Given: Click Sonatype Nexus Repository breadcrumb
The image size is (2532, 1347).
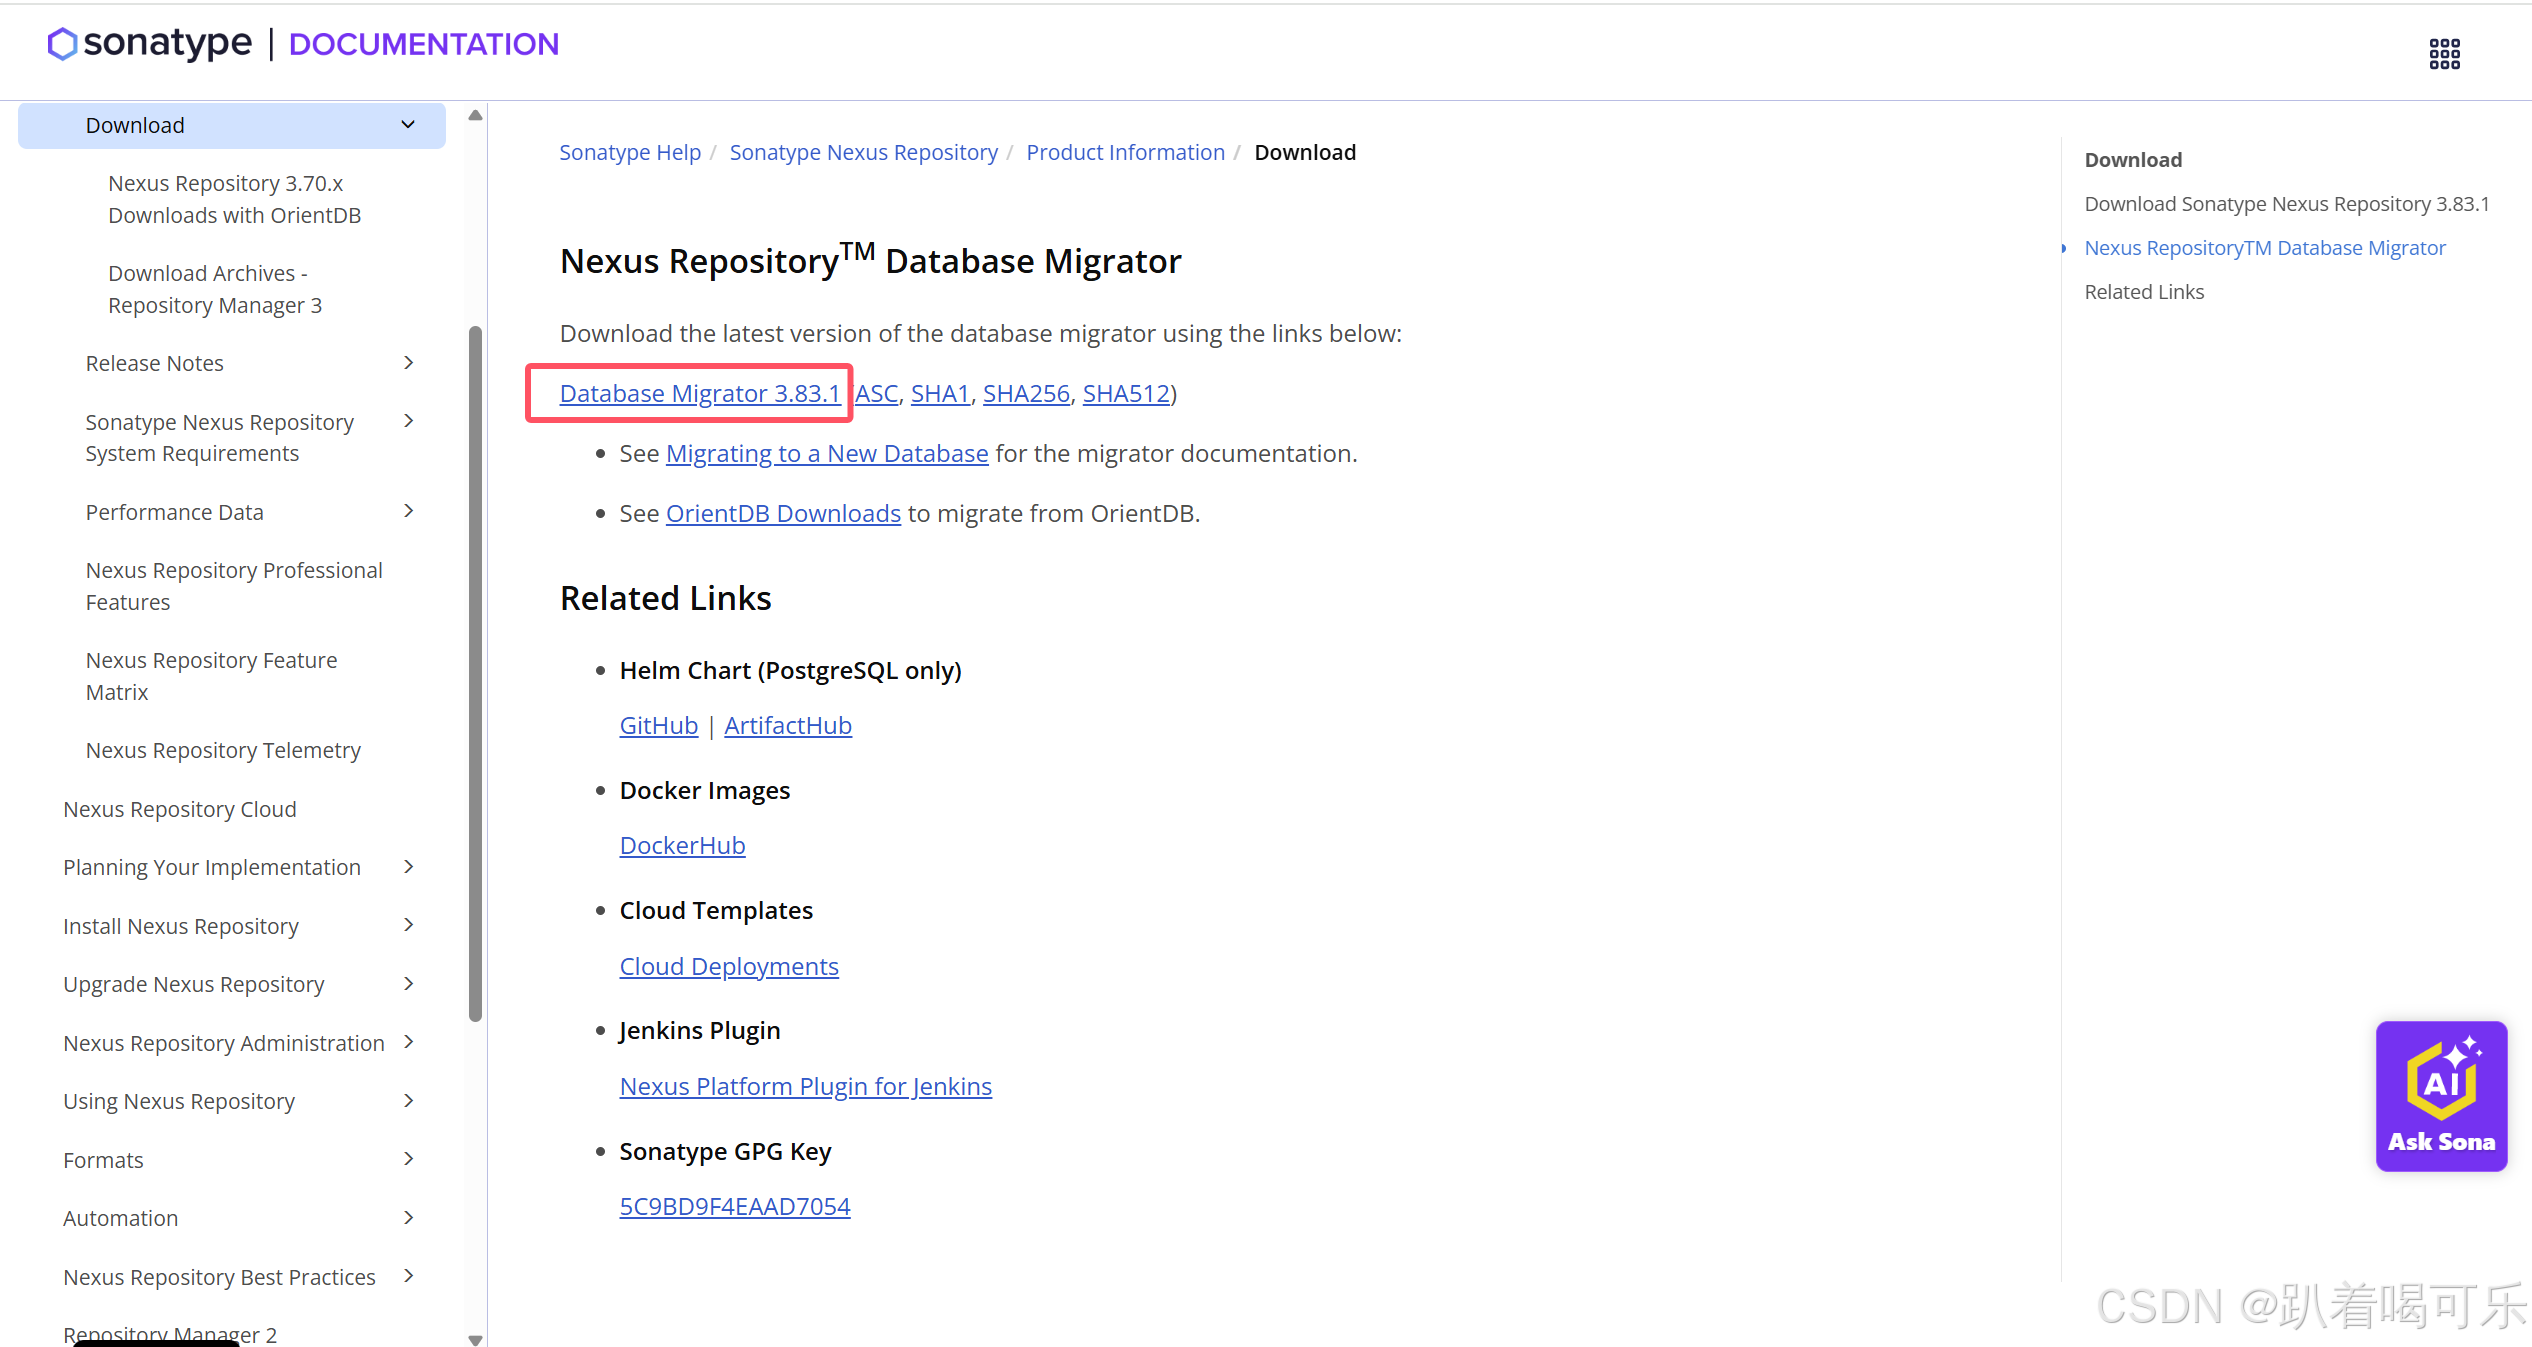Looking at the screenshot, I should (x=863, y=152).
